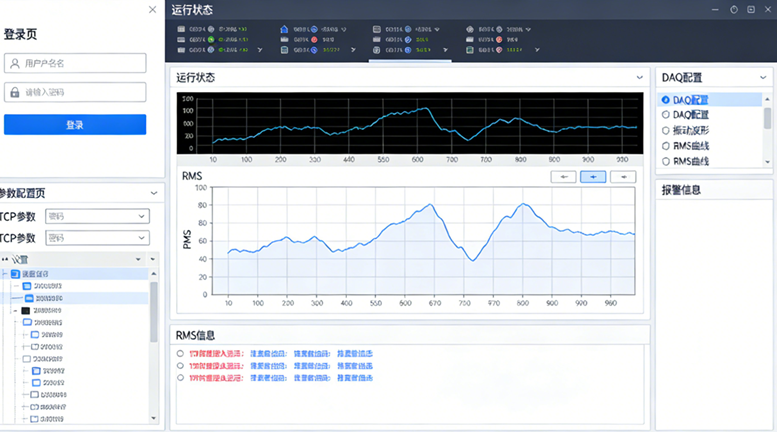Viewport: 777px width, 432px height.
Task: Click the power icon in title bar
Action: pyautogui.click(x=733, y=9)
